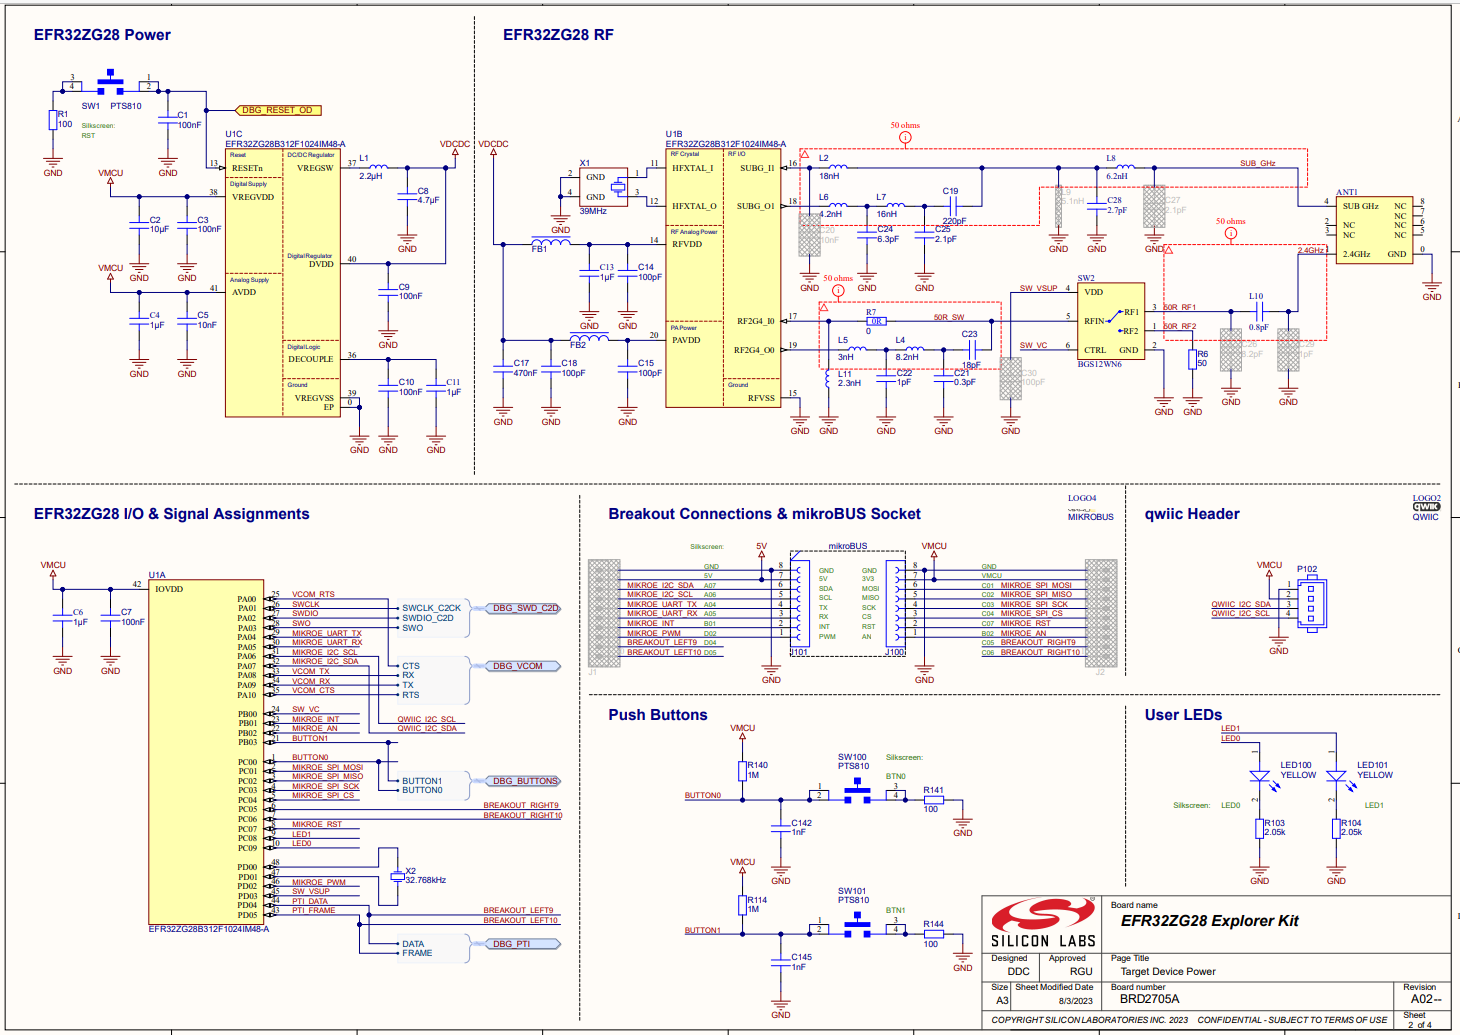
Task: Select the FB2 ferrite bead symbol
Action: [x=589, y=339]
